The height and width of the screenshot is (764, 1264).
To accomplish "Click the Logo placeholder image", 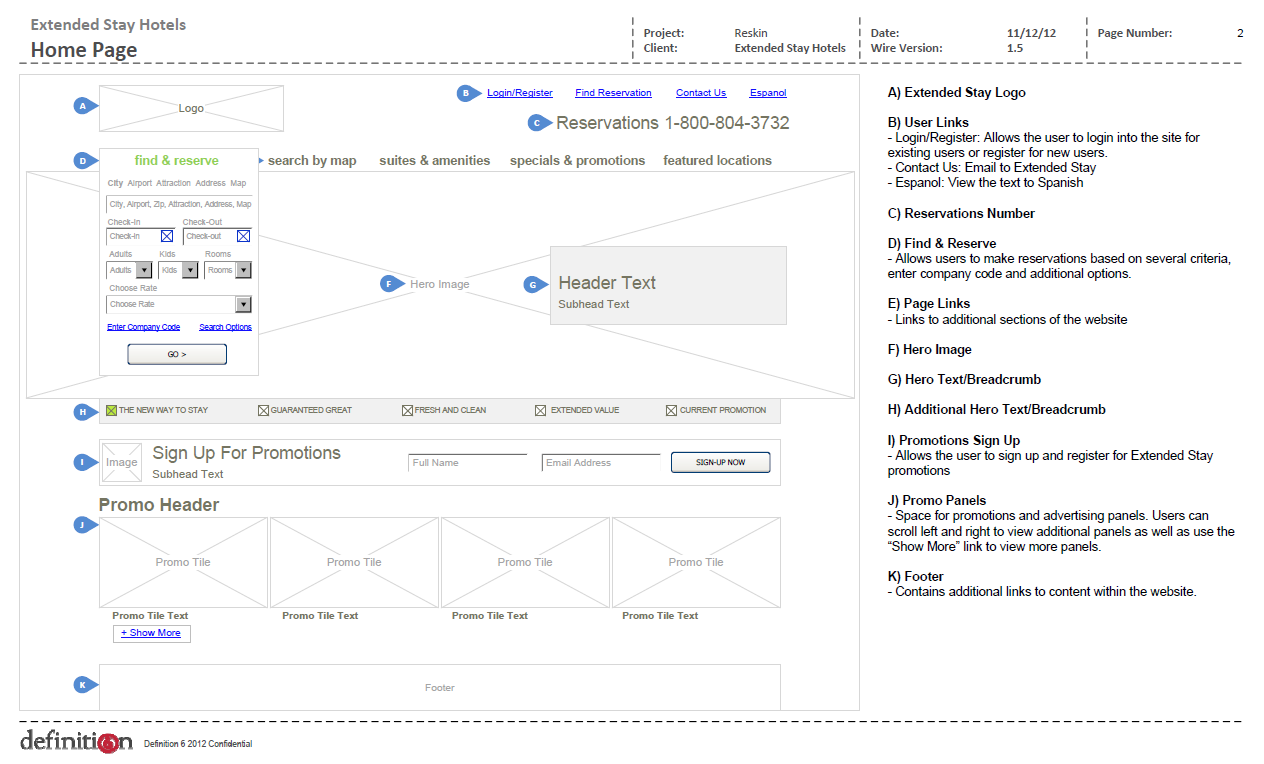I will coord(191,108).
